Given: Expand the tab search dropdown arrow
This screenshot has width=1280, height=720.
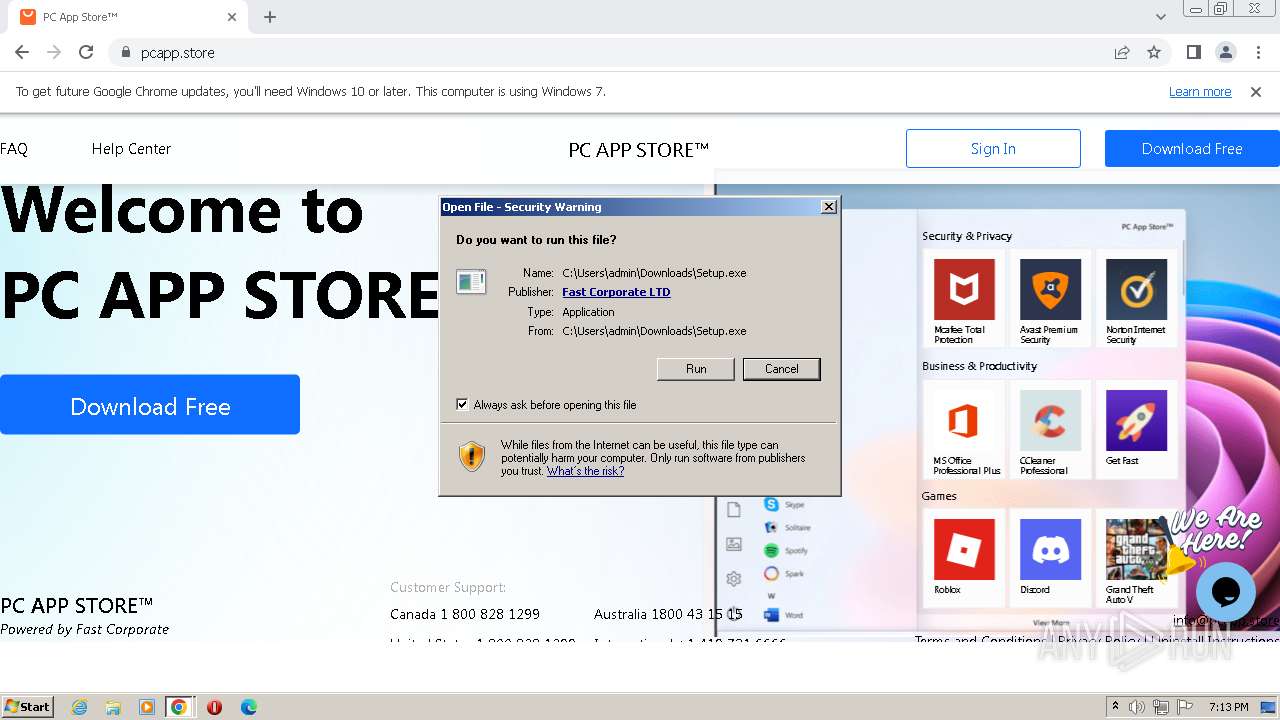Looking at the screenshot, I should 1161,17.
